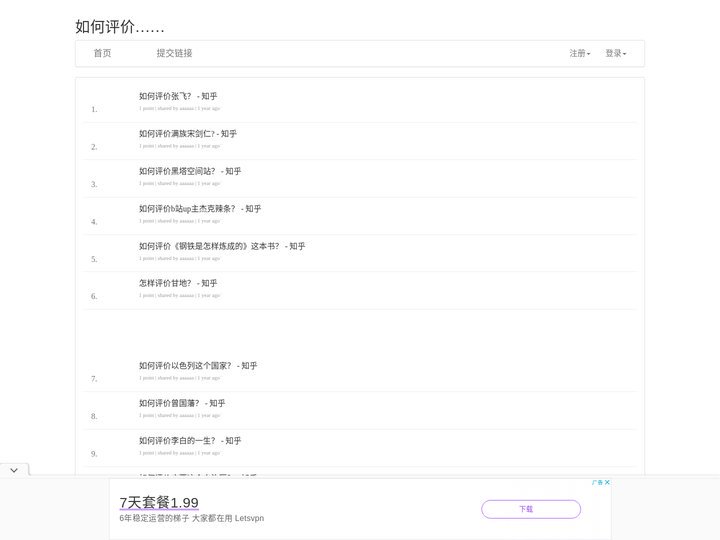The image size is (720, 540).
Task: Open the 《钢铁是怎样炼成的》 book question link
Action: point(222,246)
